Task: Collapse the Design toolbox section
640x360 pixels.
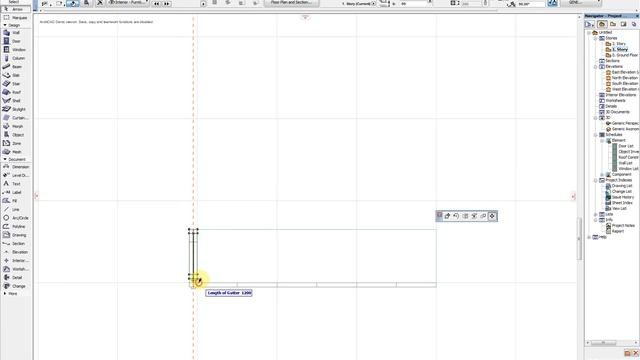Action: tap(5, 25)
